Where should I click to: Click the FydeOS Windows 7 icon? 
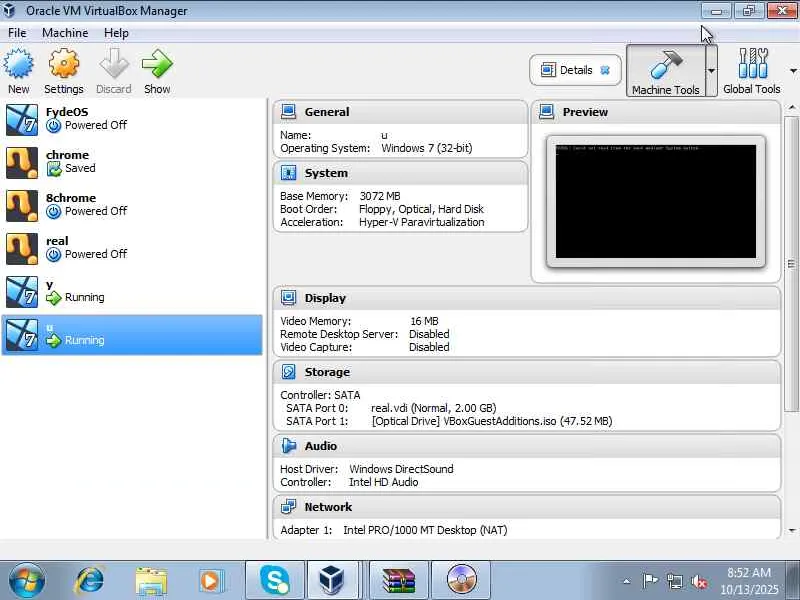(x=22, y=120)
